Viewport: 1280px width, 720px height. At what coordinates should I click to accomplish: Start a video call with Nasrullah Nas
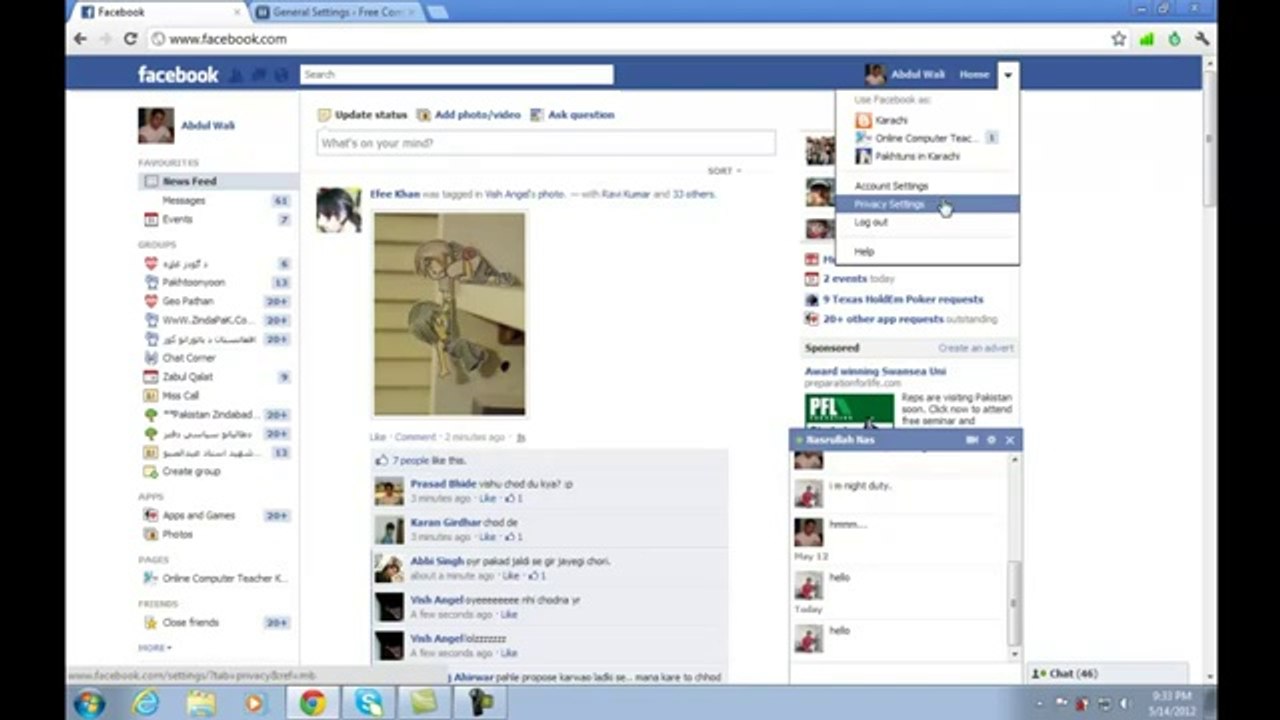tap(972, 440)
